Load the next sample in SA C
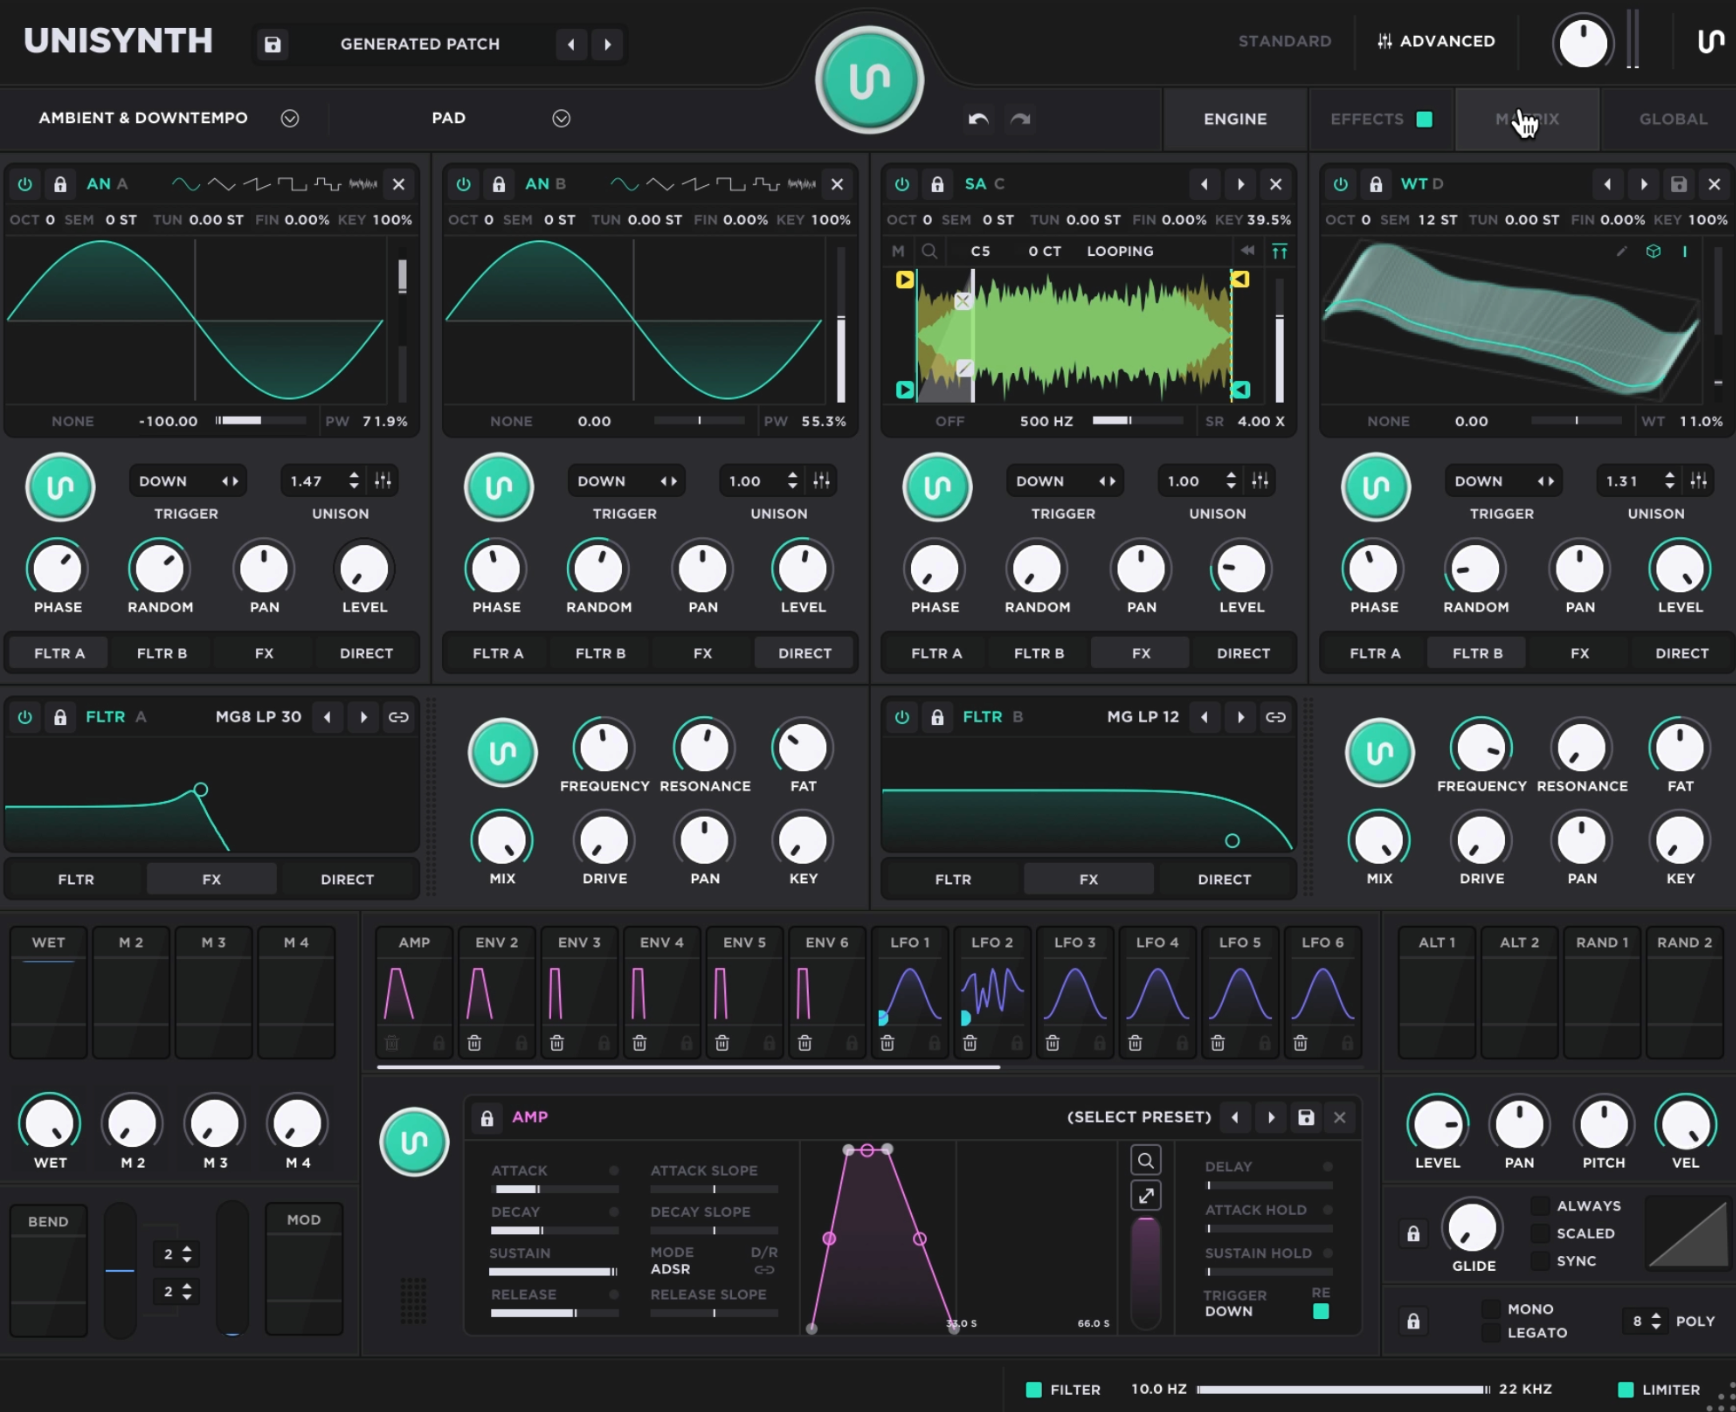The image size is (1736, 1412). coord(1240,184)
